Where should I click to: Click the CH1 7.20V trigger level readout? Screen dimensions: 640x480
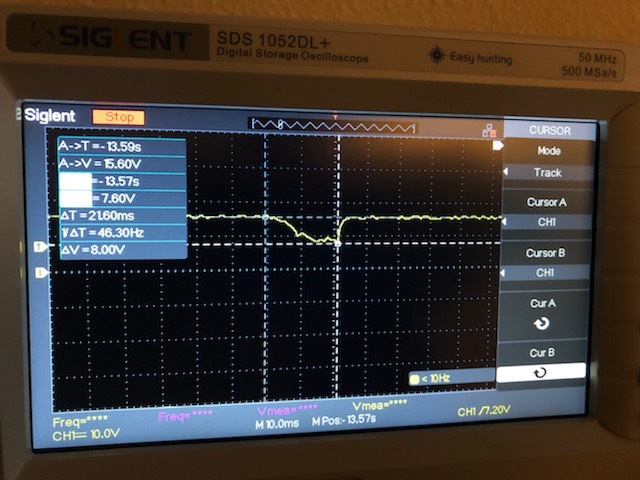click(x=484, y=411)
